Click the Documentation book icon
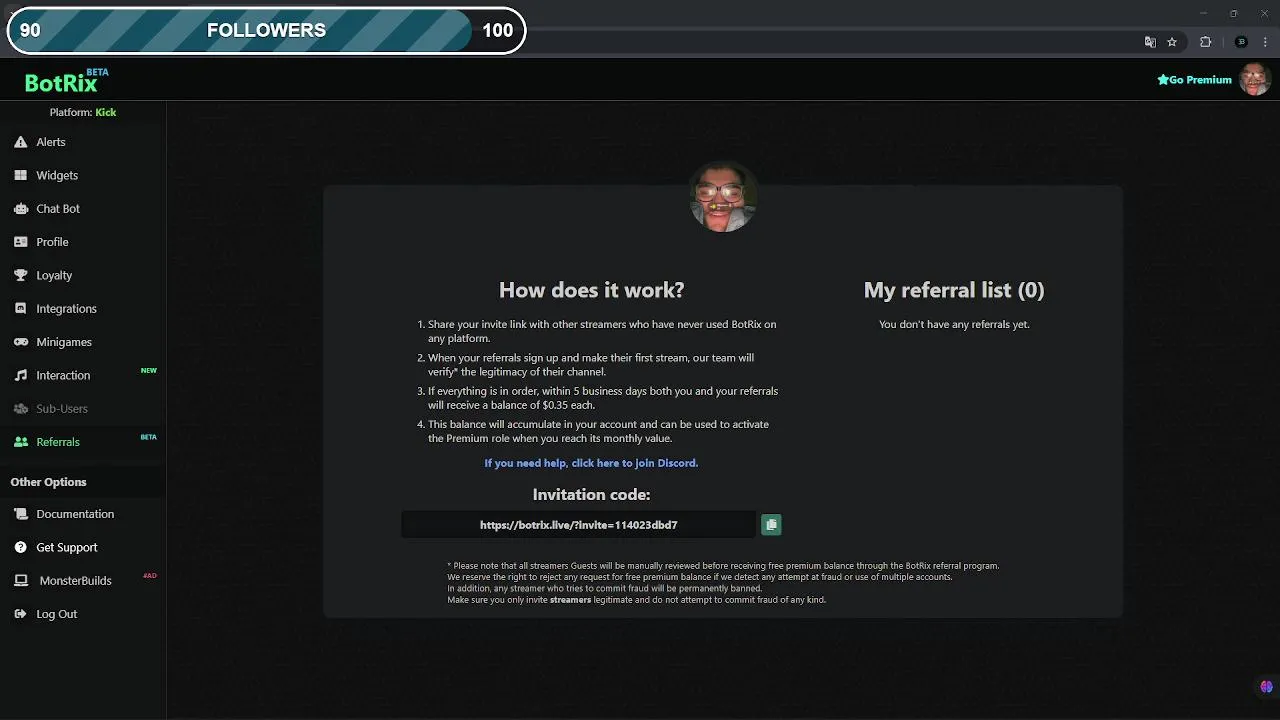 20,514
